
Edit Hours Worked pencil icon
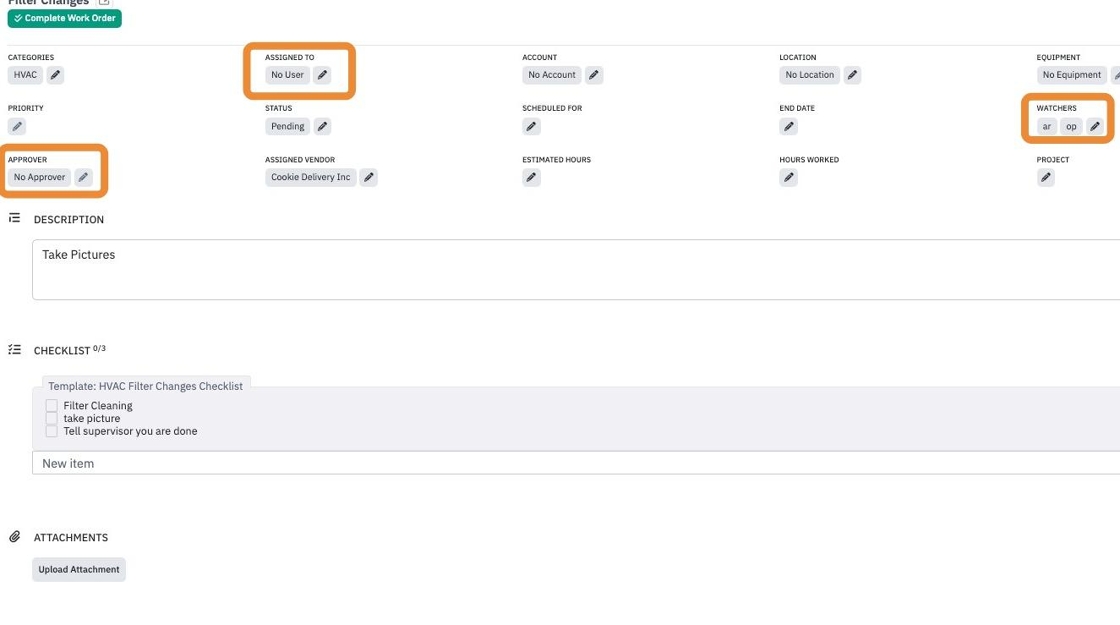pos(789,177)
